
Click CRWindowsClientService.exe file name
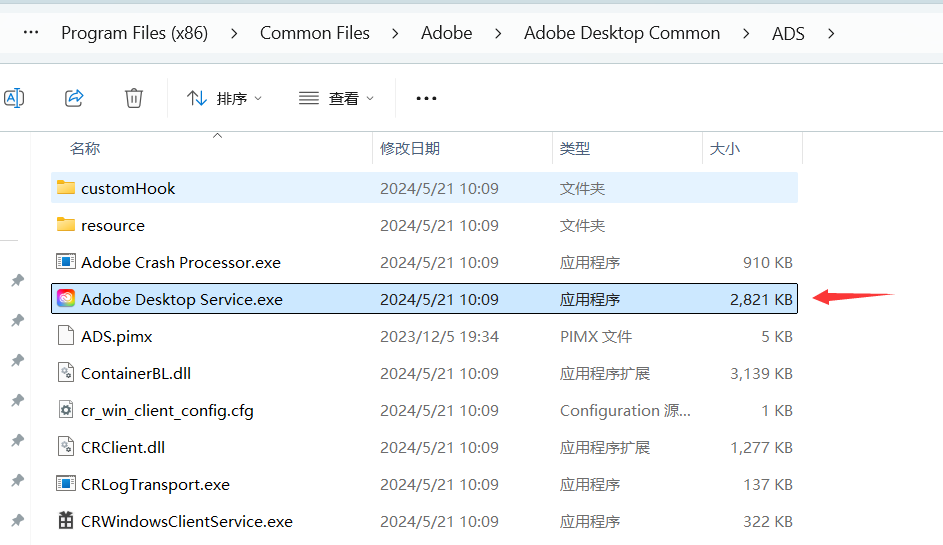[186, 522]
